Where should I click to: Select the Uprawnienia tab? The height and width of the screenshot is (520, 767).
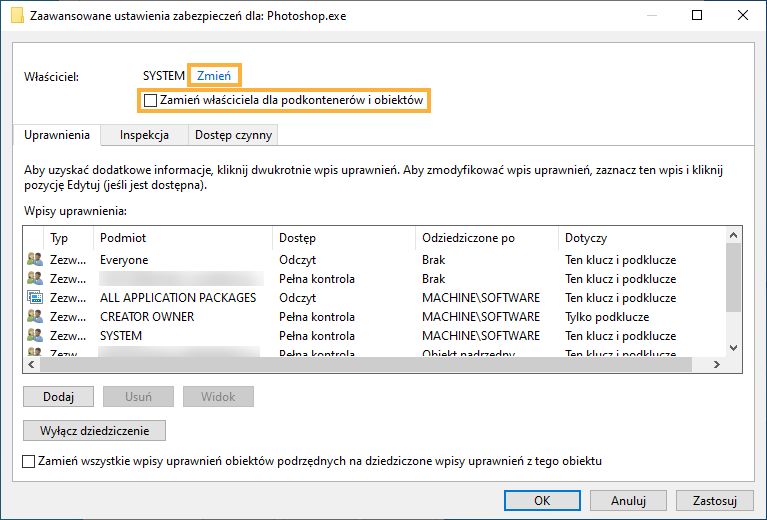click(x=57, y=135)
